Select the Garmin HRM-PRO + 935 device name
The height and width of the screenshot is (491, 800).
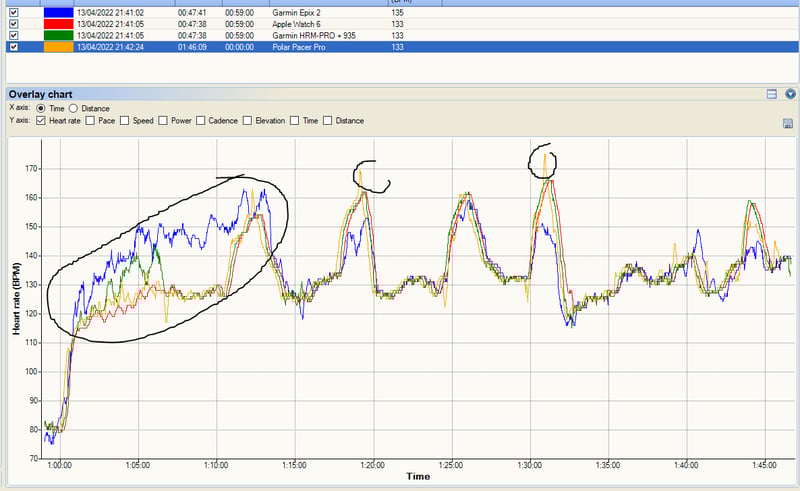coord(314,35)
